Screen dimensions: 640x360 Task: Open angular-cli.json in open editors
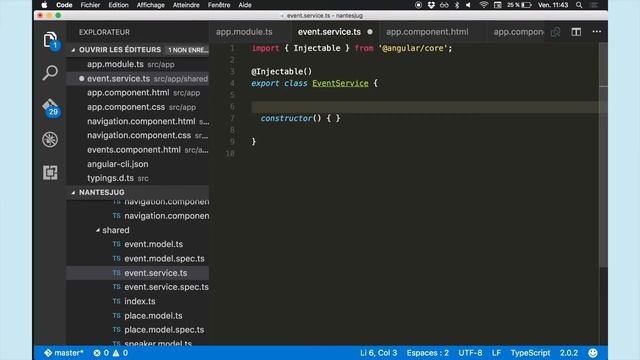tap(138, 164)
